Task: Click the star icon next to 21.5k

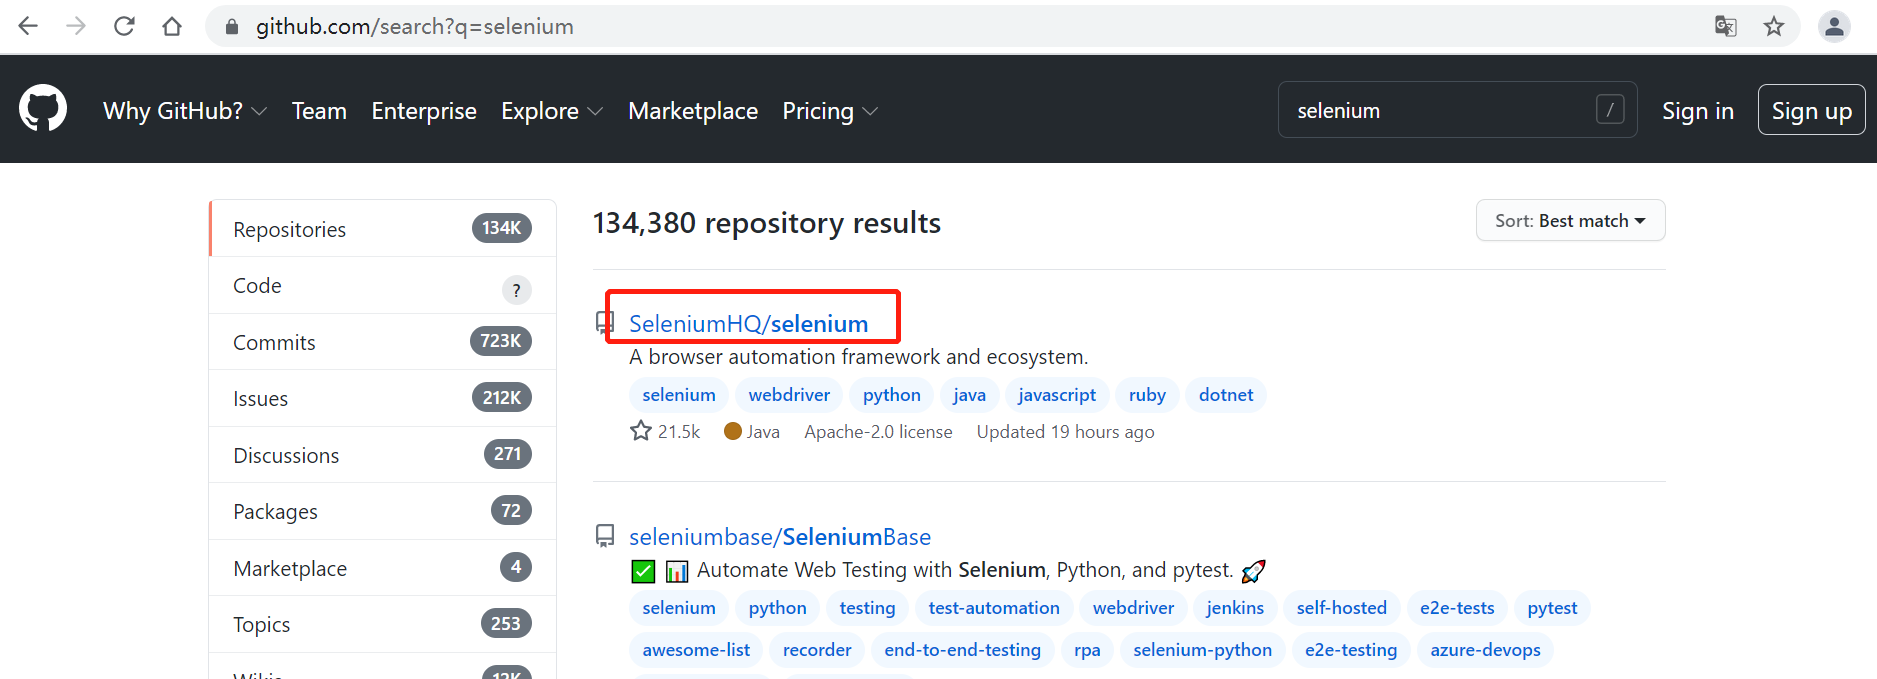Action: [641, 431]
